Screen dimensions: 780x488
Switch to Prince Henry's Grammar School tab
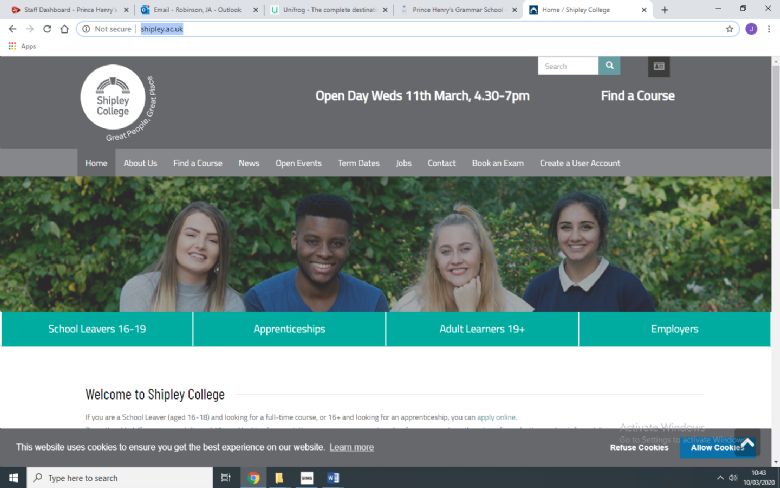coord(457,10)
